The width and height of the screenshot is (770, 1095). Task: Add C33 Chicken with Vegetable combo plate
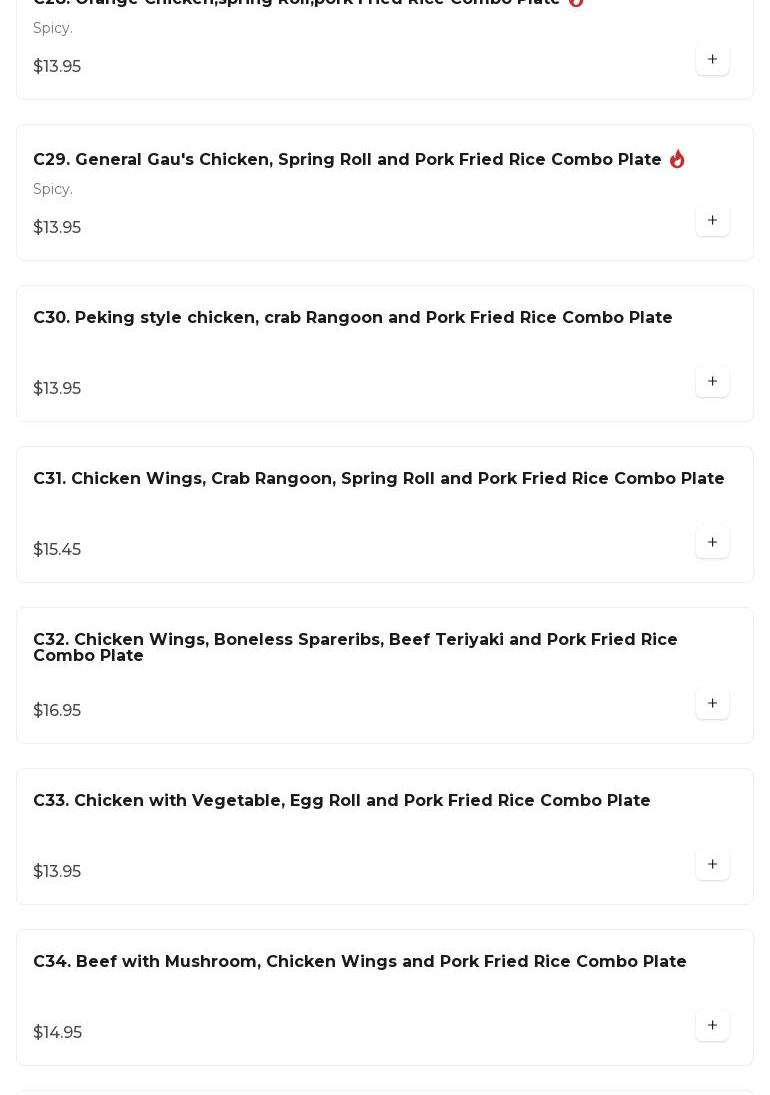point(712,864)
